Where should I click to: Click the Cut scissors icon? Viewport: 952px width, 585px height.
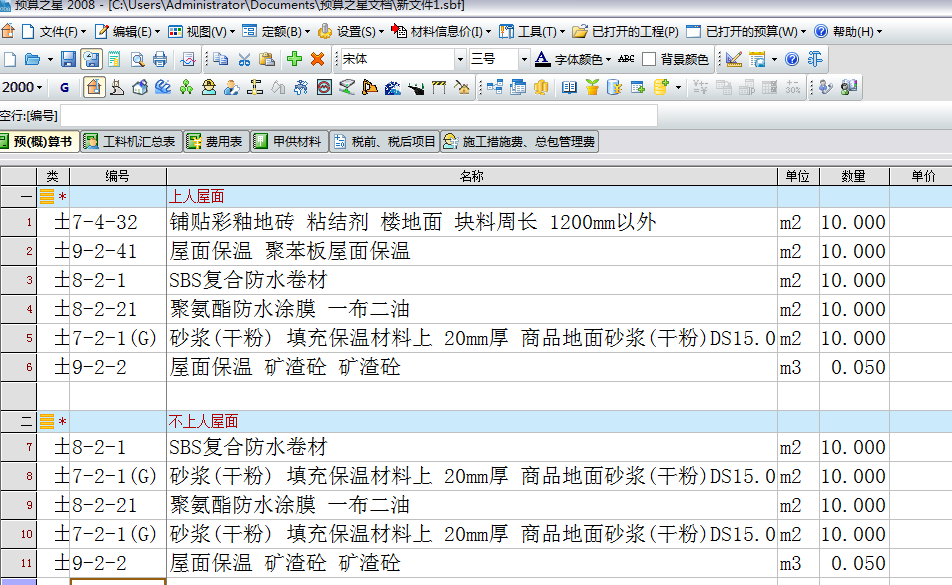click(244, 59)
